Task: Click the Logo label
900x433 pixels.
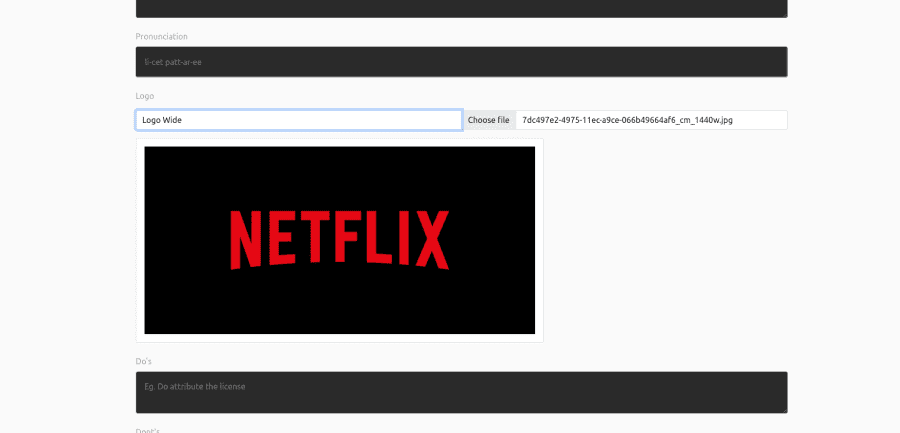Action: pos(145,96)
